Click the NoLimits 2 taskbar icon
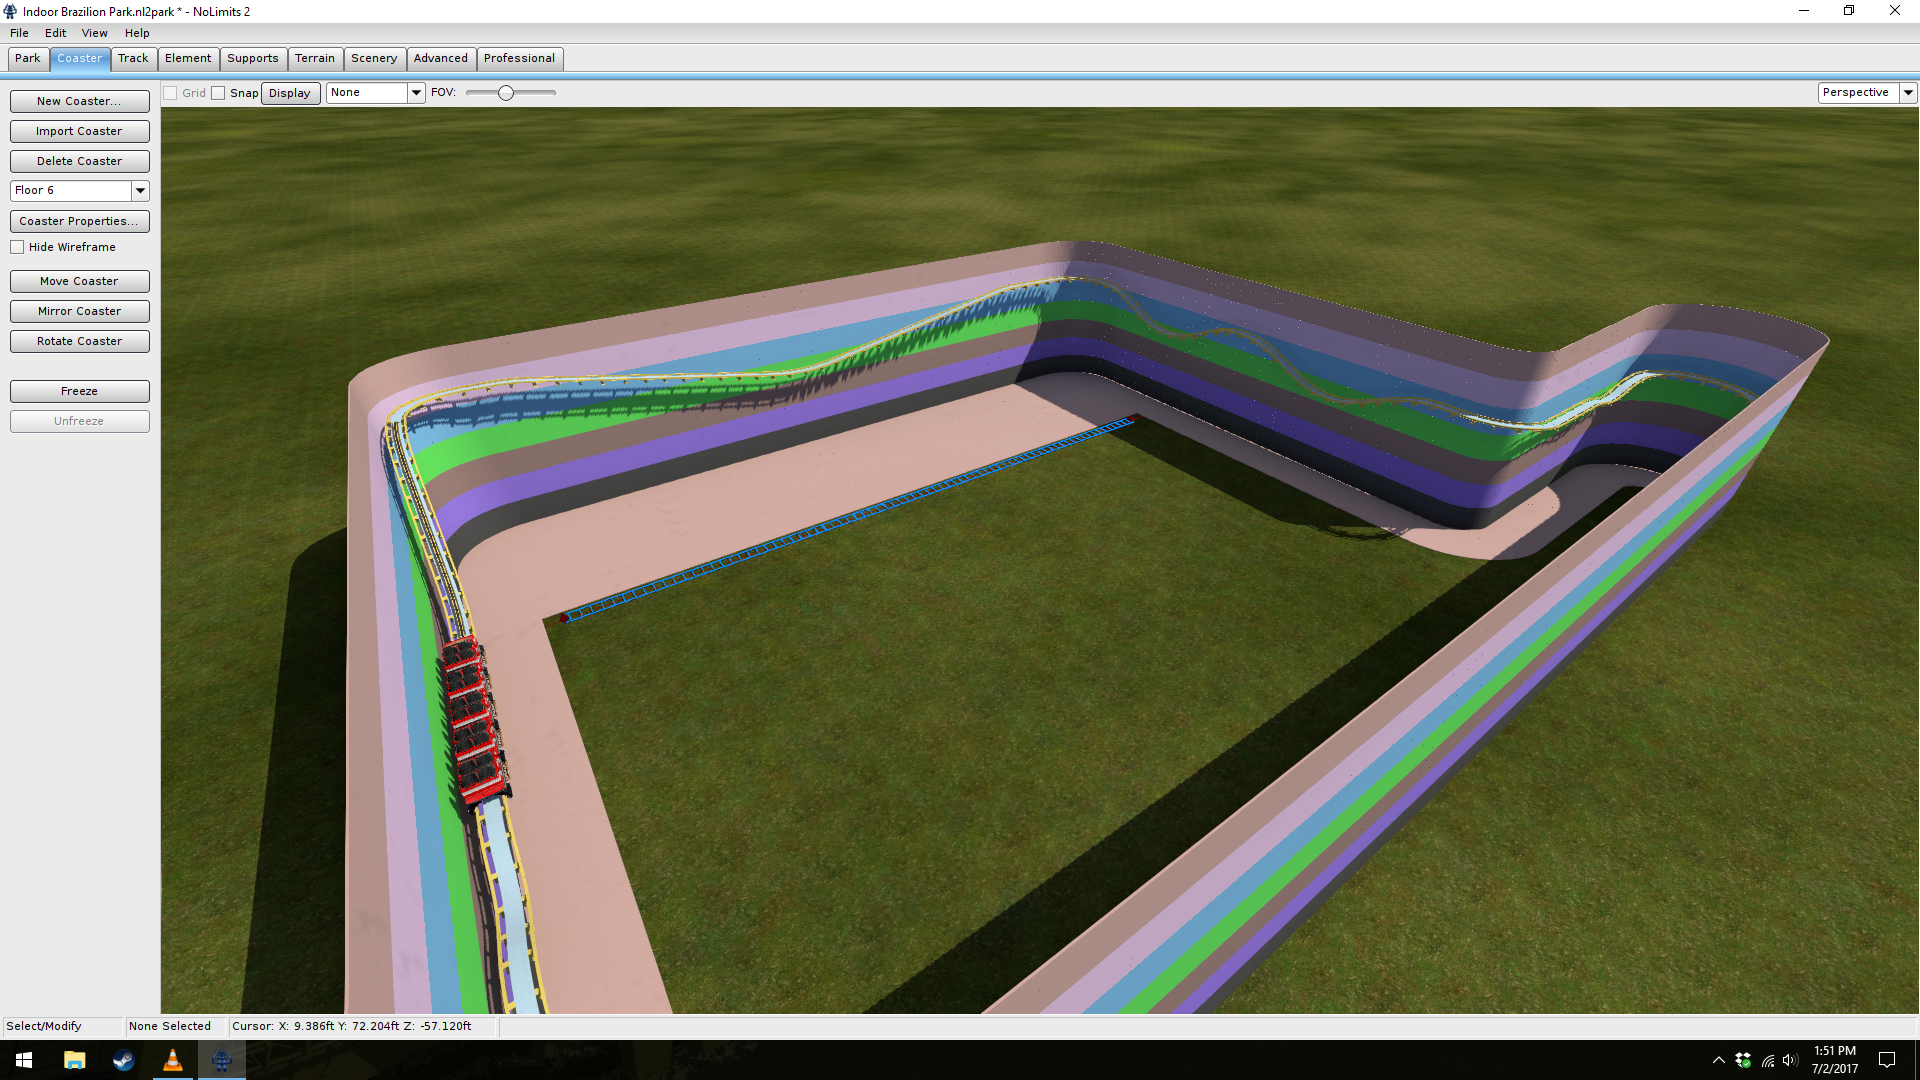 pos(221,1060)
